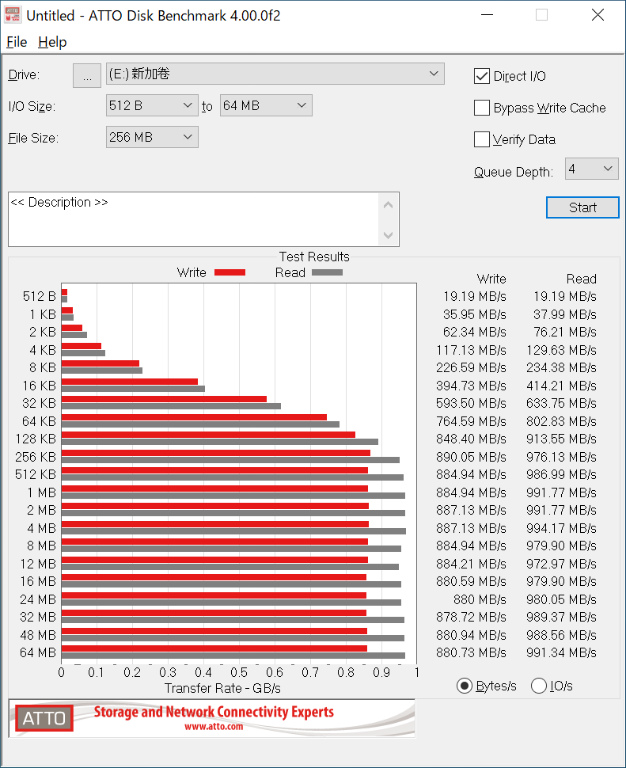Click the gray Read legend swatch
This screenshot has height=768, width=626.
(327, 273)
